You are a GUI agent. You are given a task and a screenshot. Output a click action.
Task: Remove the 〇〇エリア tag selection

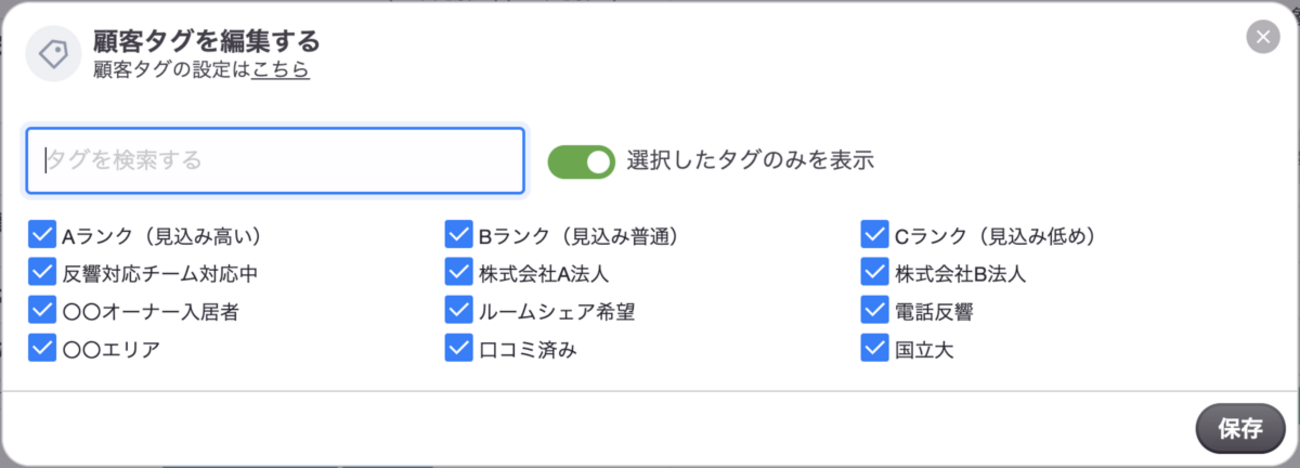(42, 348)
